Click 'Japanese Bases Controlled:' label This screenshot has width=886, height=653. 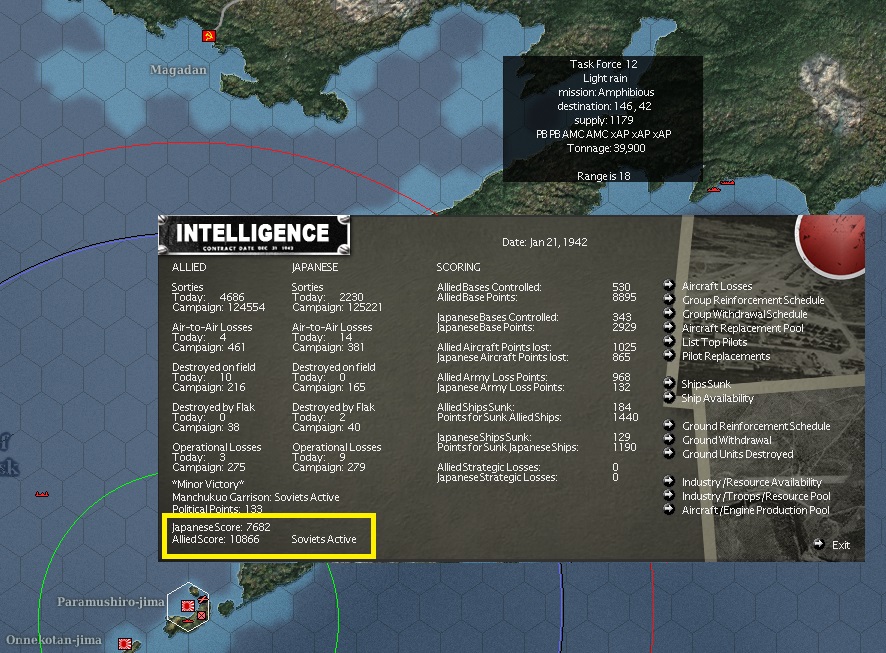point(497,317)
